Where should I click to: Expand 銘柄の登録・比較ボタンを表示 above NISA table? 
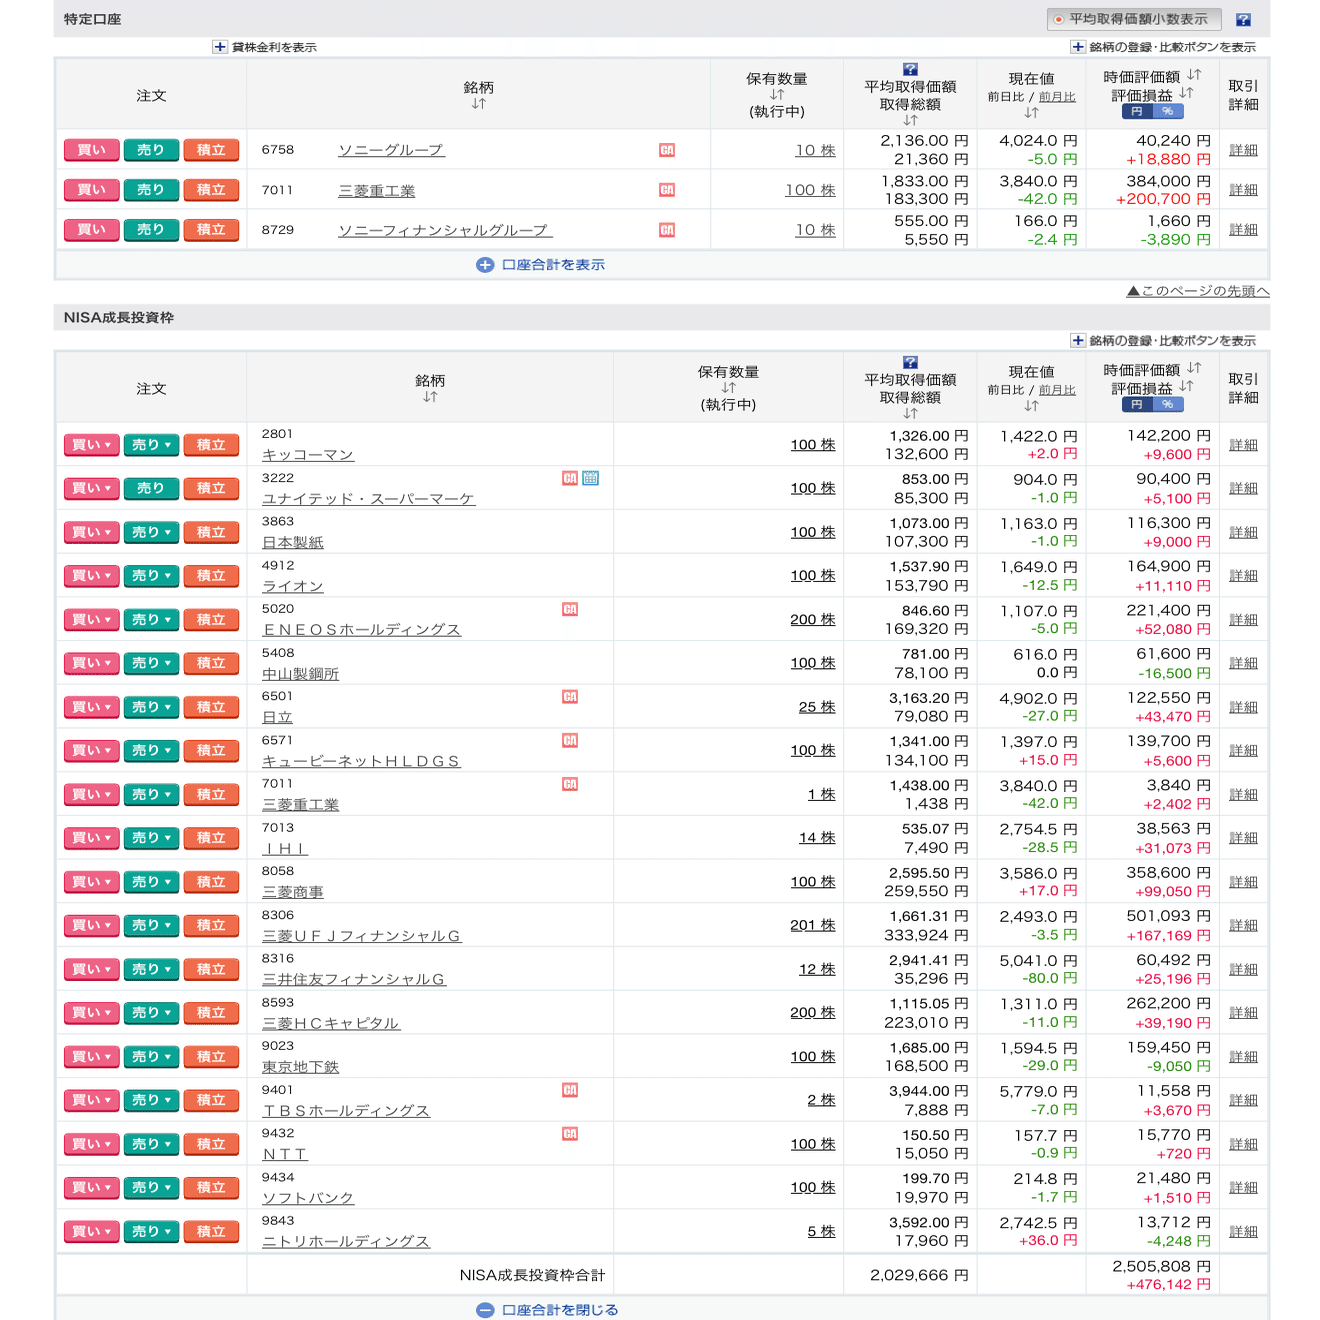coord(1163,341)
